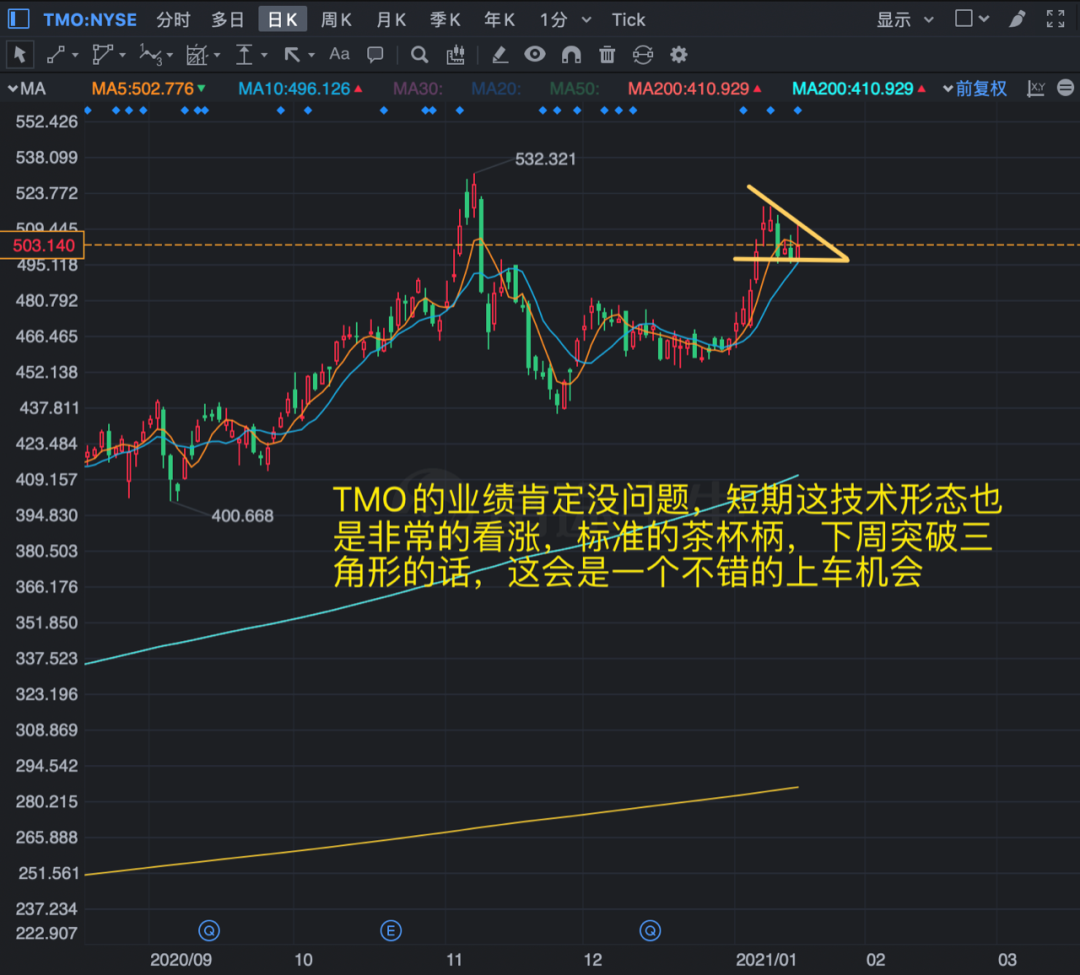Select the arrow marker tool
This screenshot has width=1080, height=975.
[x=292, y=54]
